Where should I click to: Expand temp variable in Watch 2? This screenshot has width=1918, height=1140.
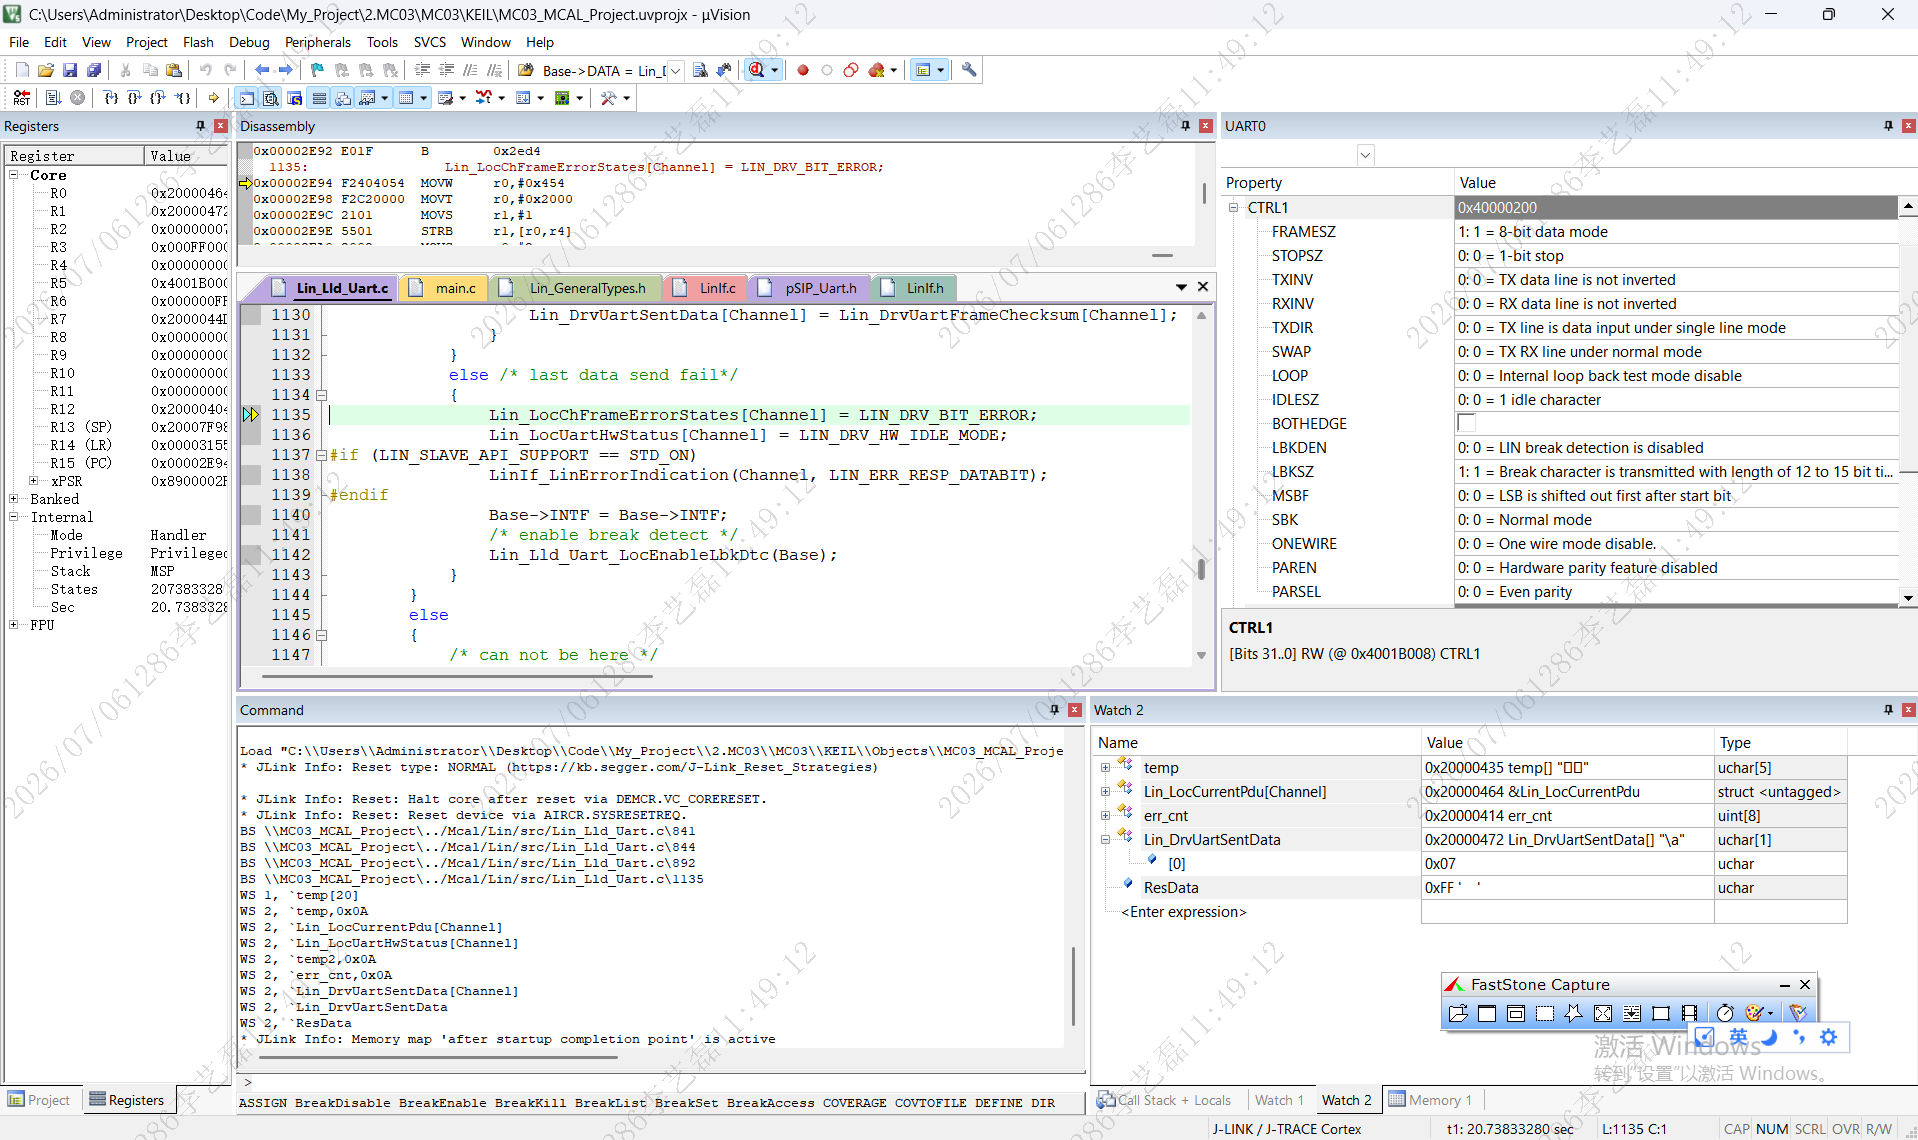coord(1105,768)
